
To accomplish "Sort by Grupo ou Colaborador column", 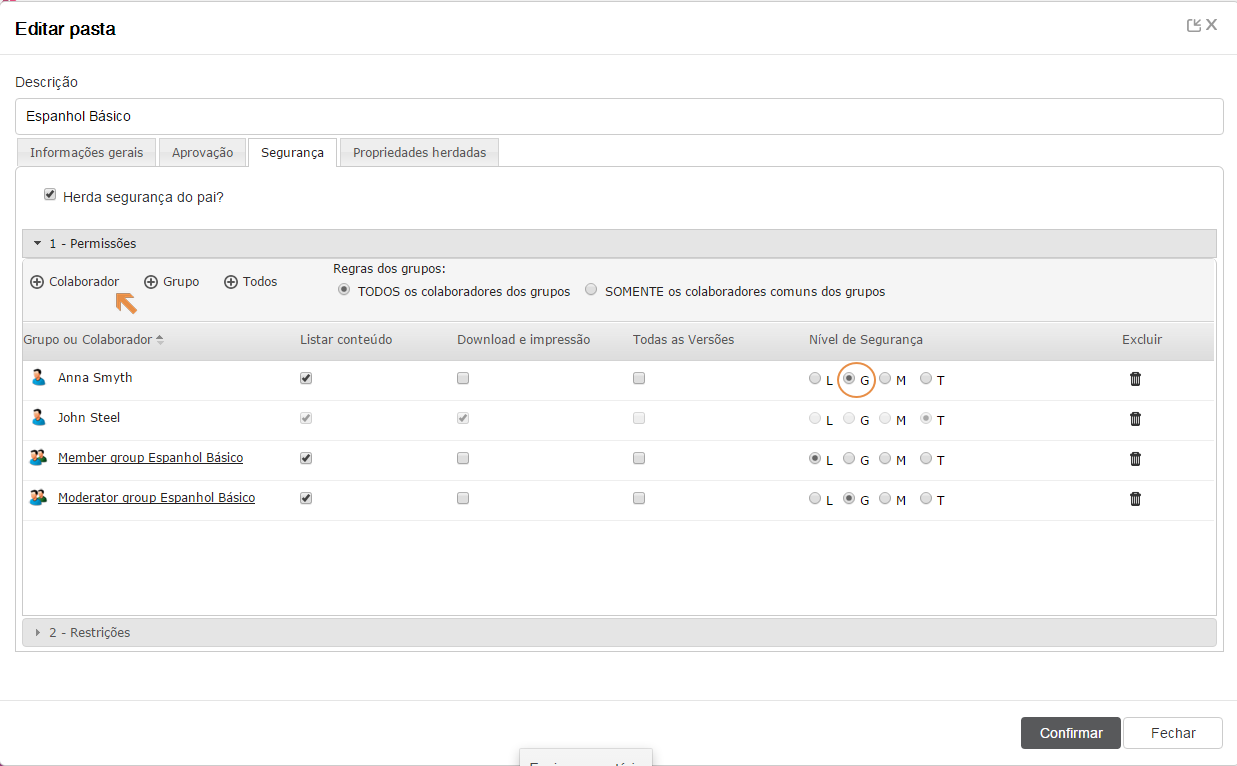I will (93, 340).
